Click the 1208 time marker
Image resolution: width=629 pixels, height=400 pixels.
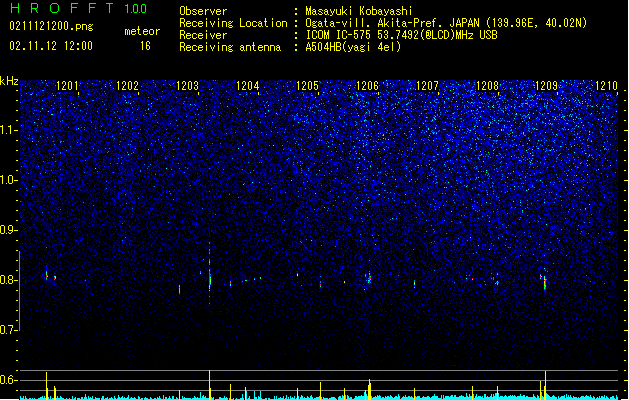pyautogui.click(x=487, y=86)
